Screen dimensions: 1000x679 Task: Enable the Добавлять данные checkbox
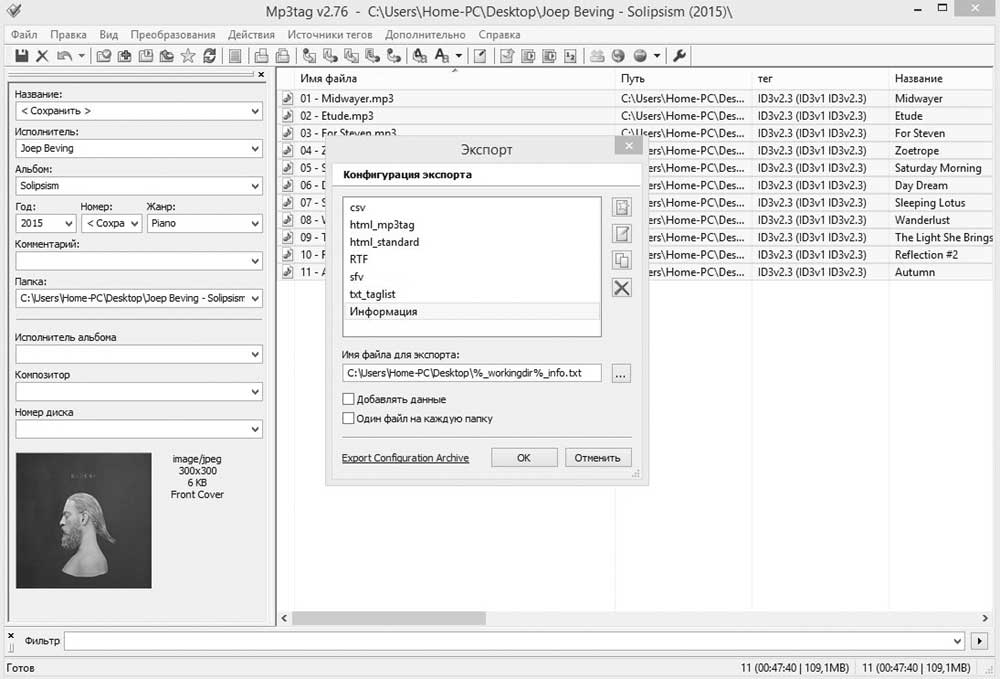point(348,399)
